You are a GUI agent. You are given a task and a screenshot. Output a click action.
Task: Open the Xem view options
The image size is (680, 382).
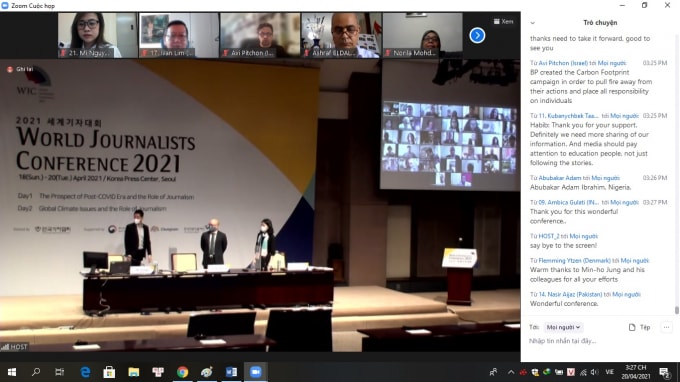coord(503,21)
